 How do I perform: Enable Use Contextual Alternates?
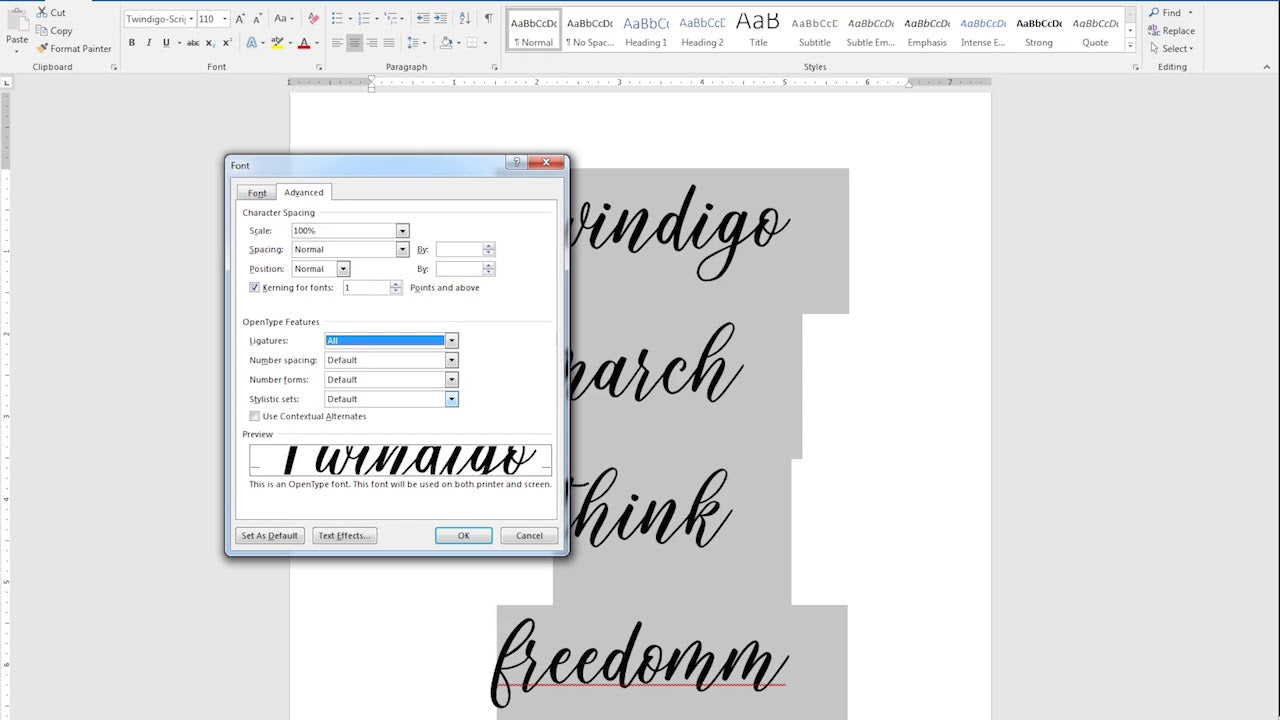(x=255, y=416)
